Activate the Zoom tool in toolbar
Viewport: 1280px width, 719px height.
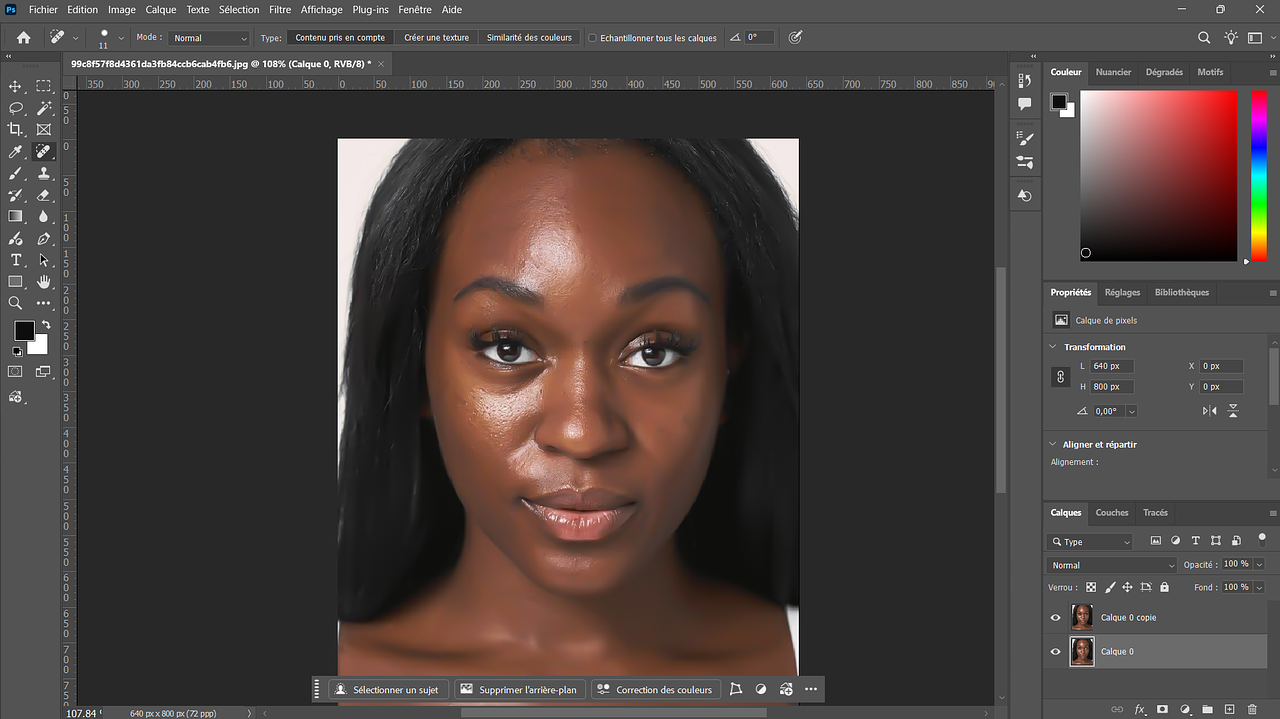15,303
